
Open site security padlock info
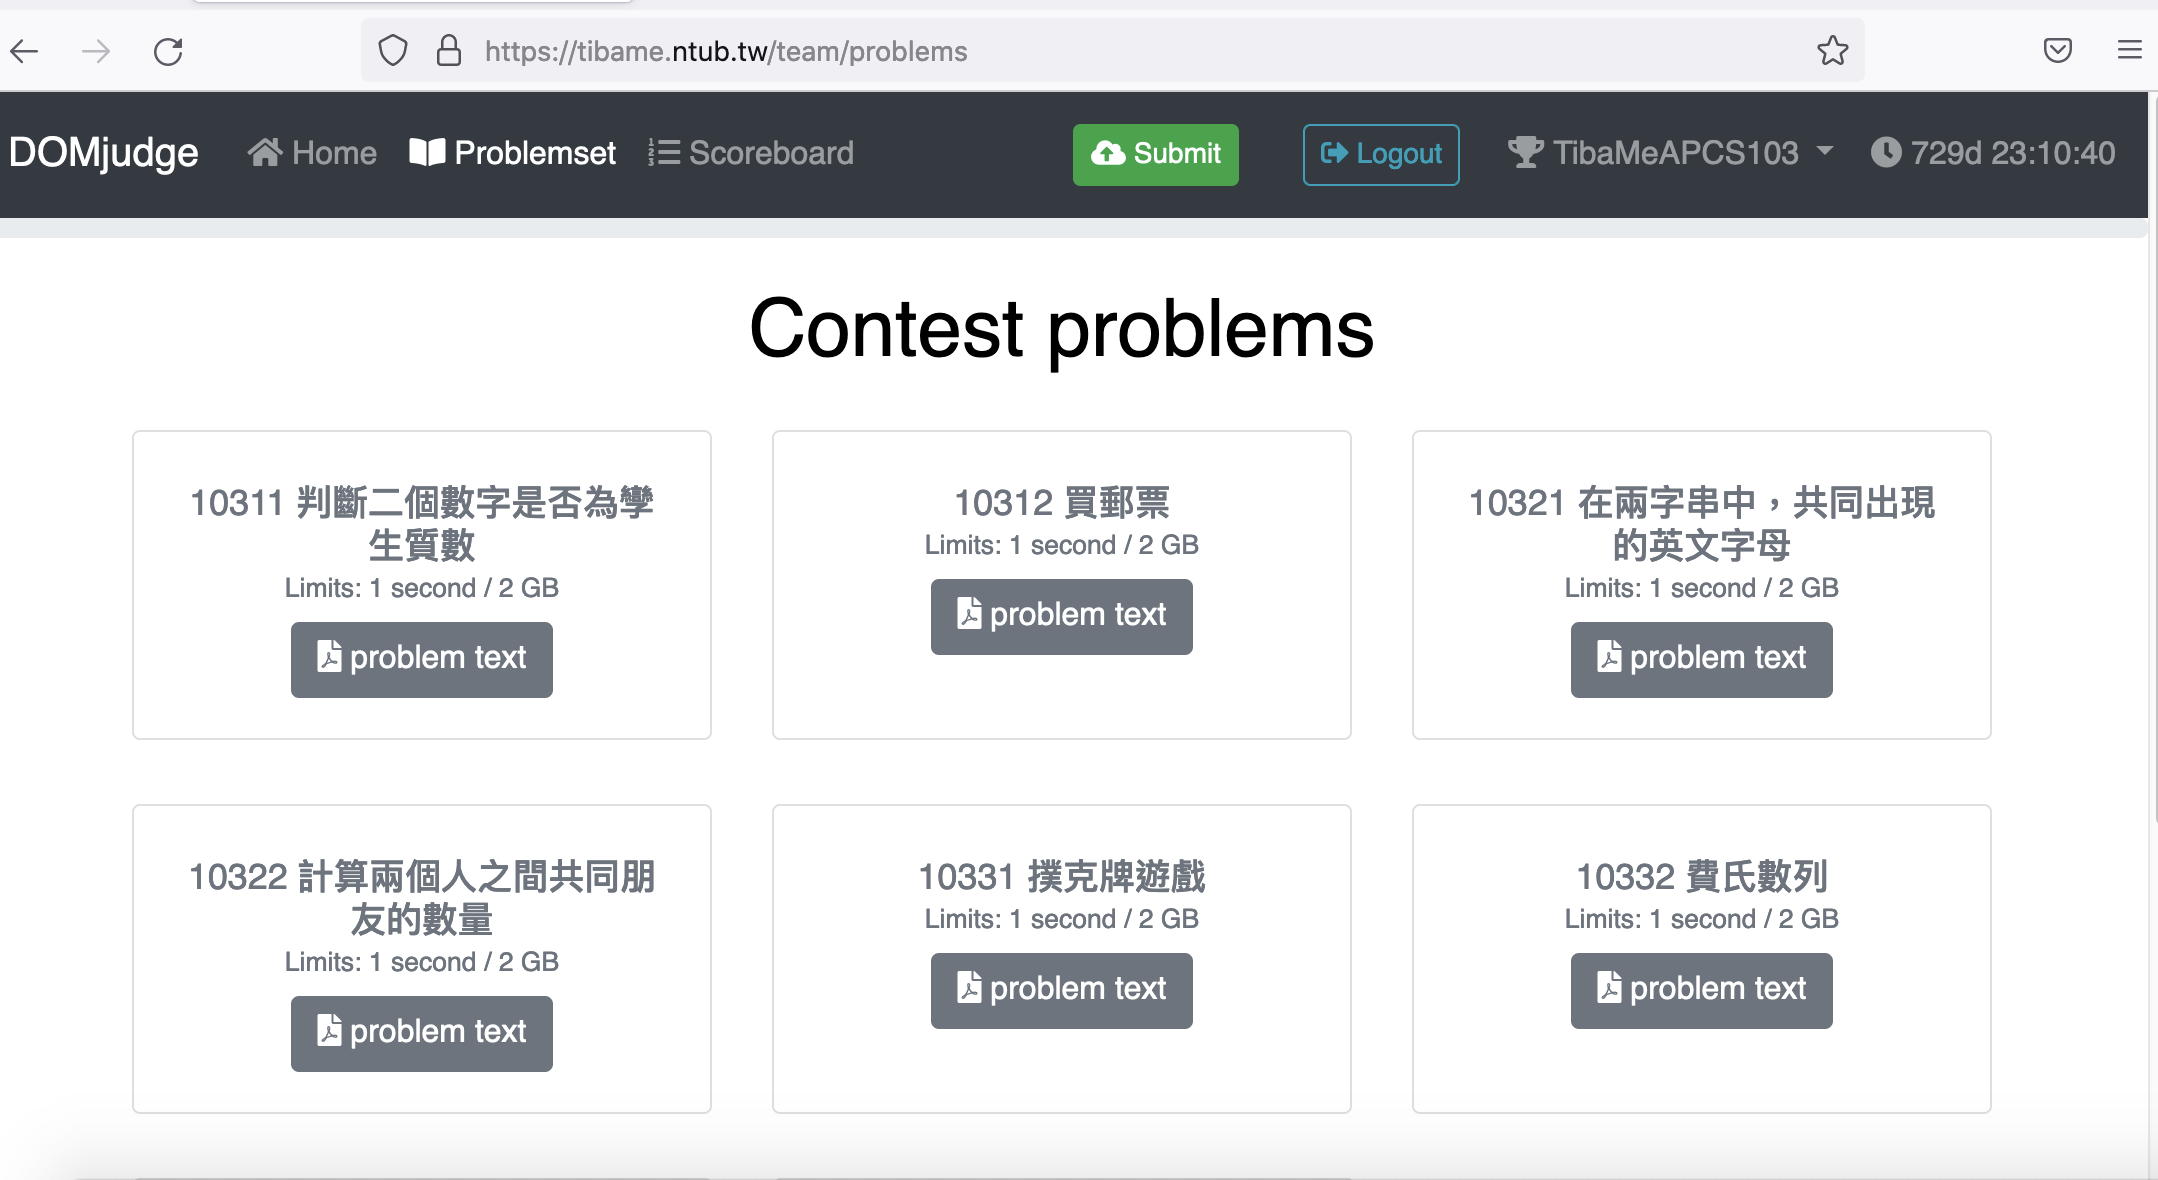pyautogui.click(x=449, y=51)
